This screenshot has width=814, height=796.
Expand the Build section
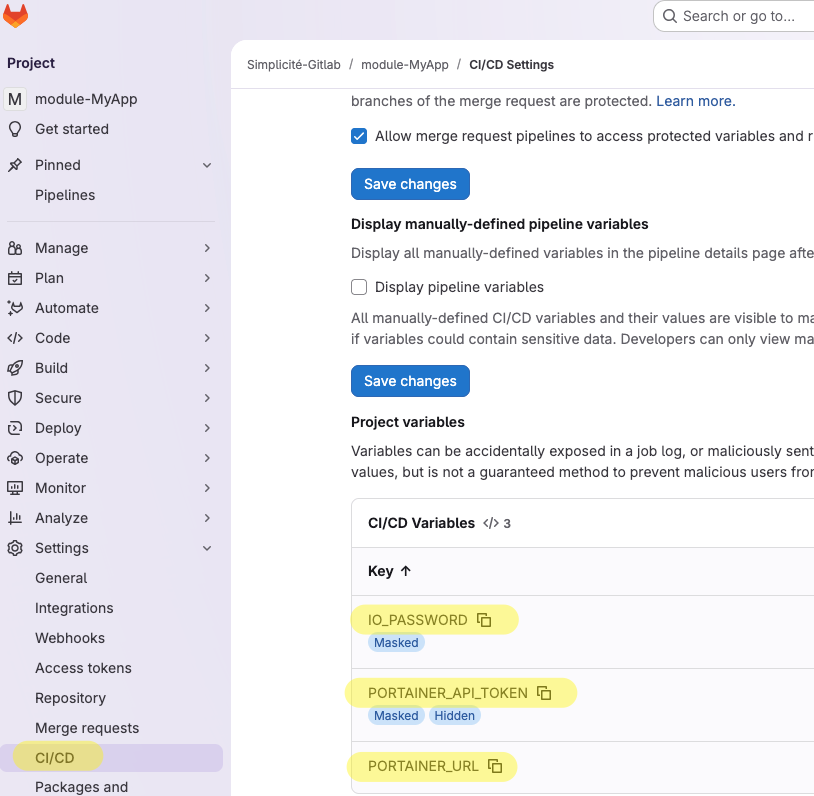coord(207,368)
